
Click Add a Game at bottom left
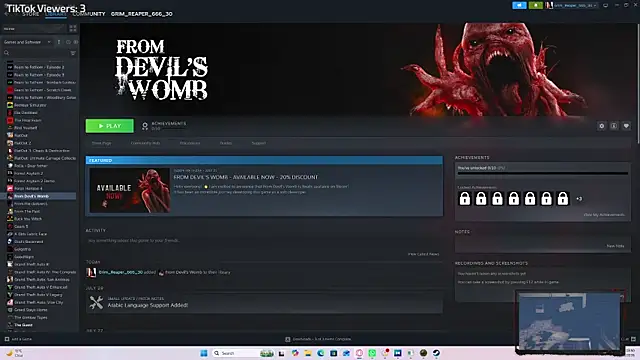[x=18, y=339]
